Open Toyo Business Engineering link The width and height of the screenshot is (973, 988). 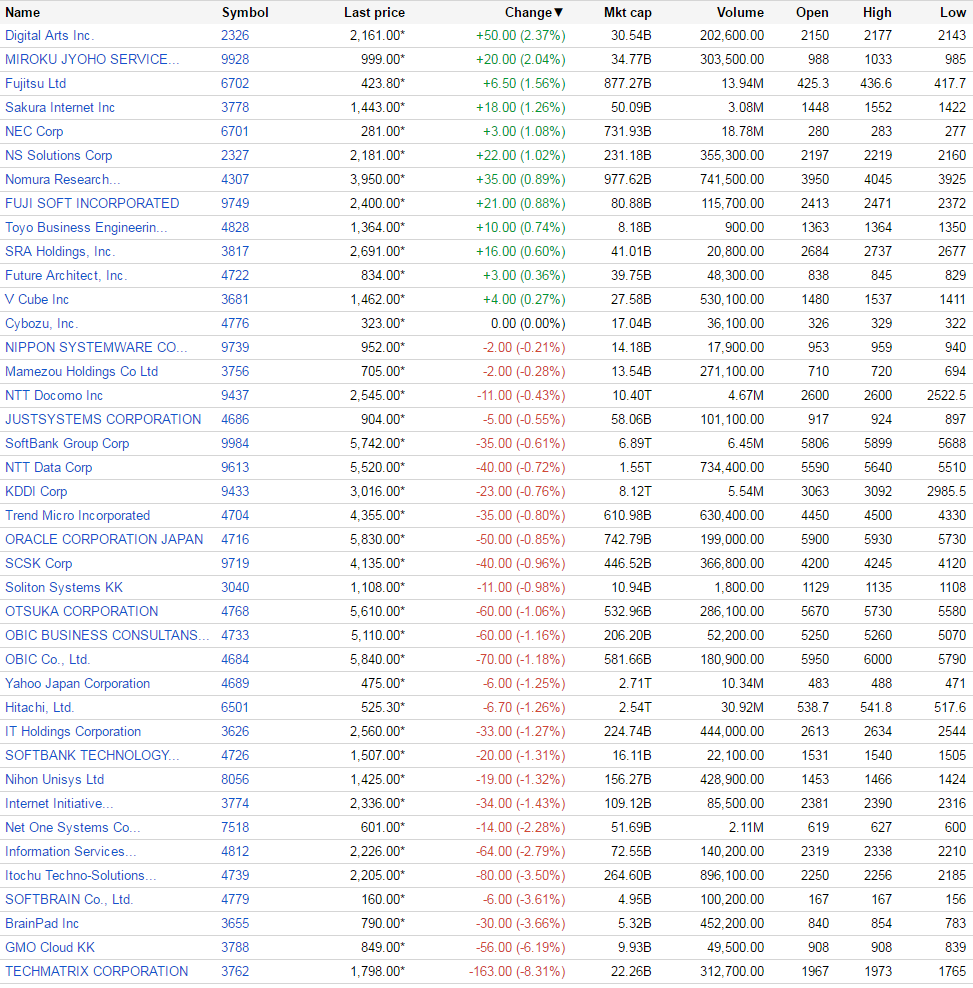(86, 227)
